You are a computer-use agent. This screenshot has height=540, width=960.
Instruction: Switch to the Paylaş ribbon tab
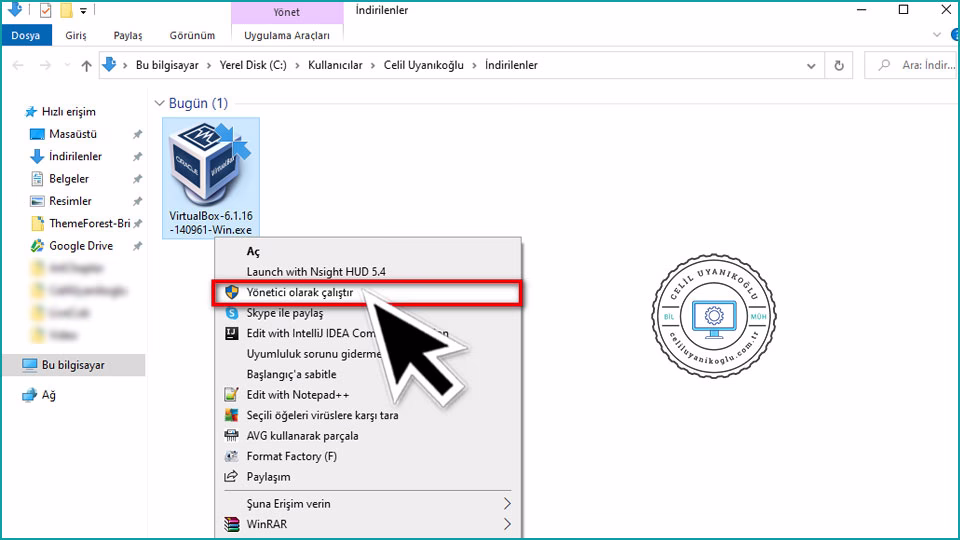pyautogui.click(x=128, y=36)
